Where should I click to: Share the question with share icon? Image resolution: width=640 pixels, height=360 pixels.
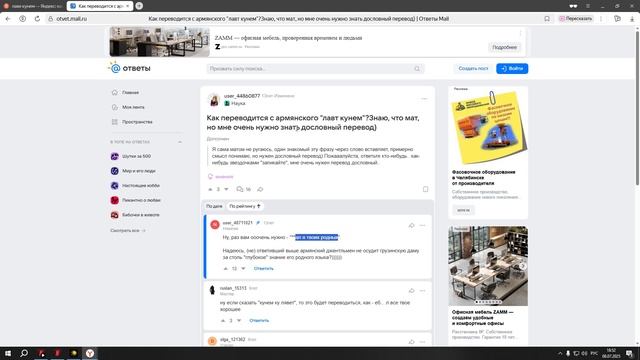pyautogui.click(x=260, y=189)
